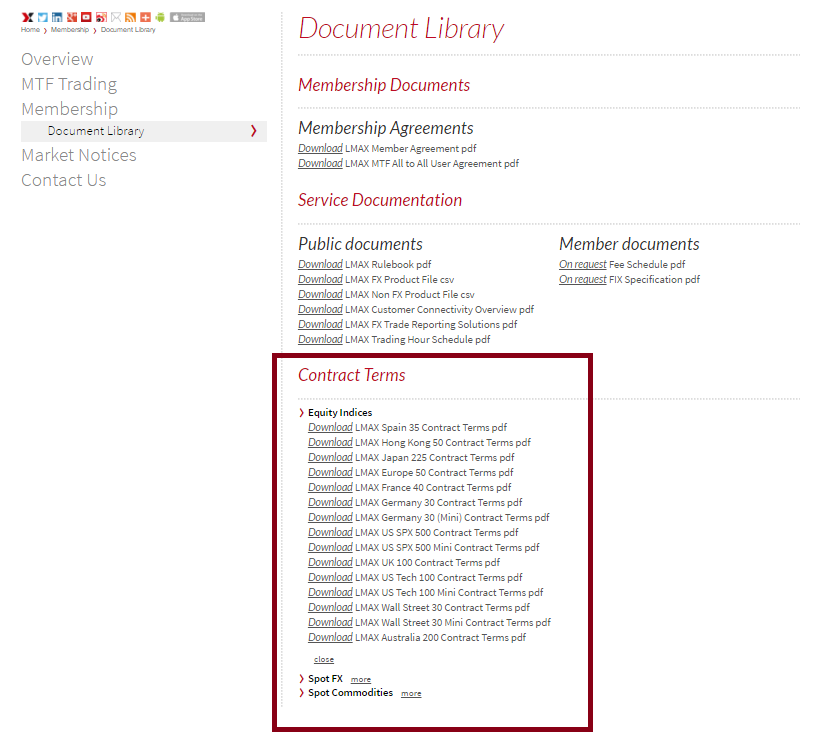Click the Spot FX heading text
This screenshot has width=820, height=738.
click(x=325, y=679)
